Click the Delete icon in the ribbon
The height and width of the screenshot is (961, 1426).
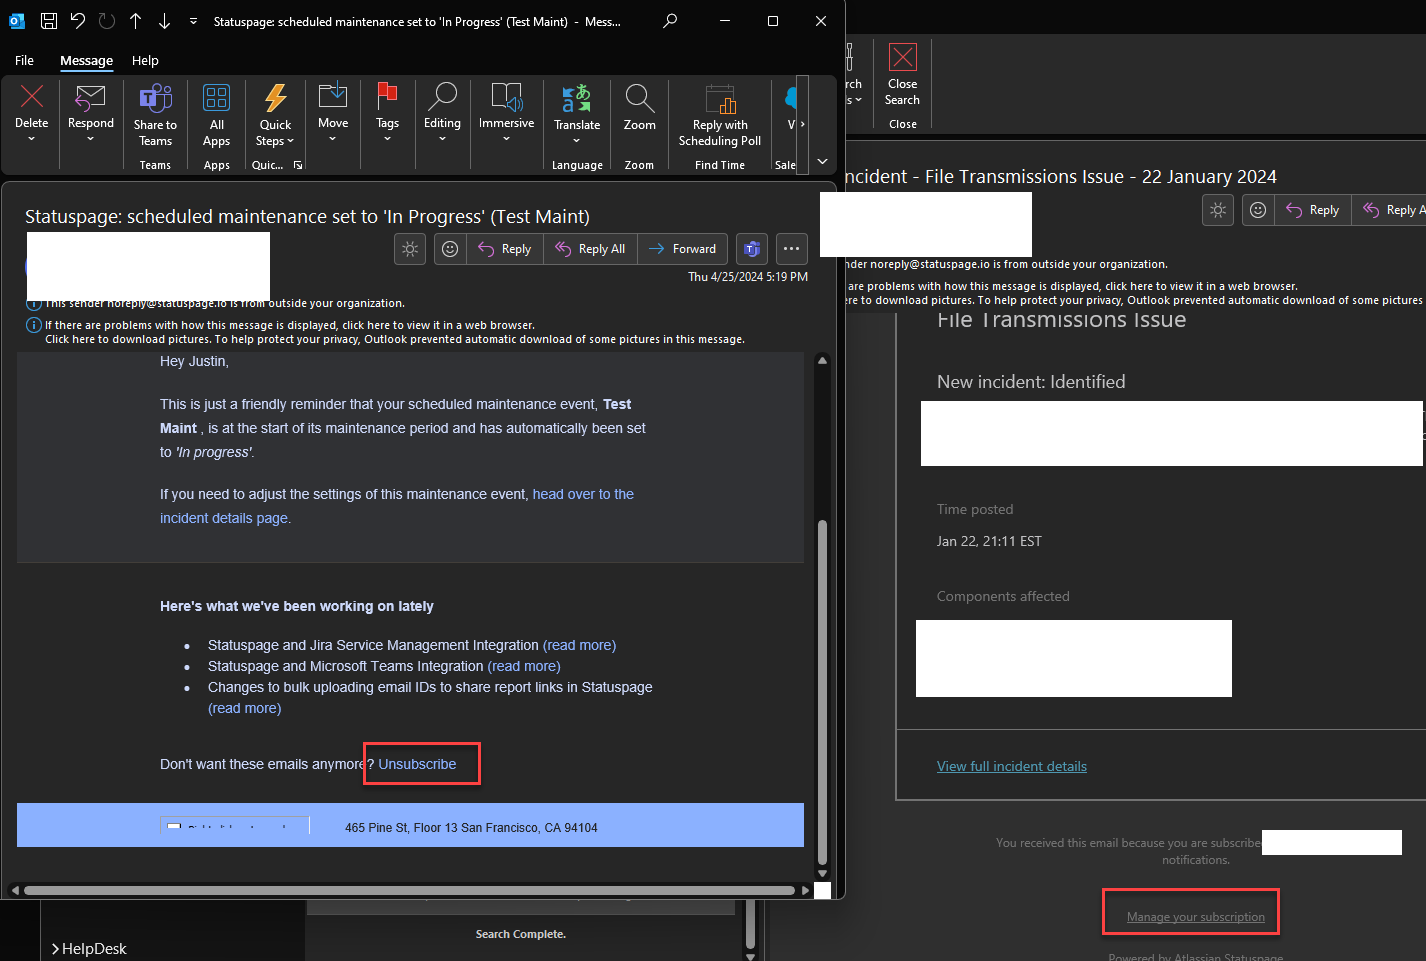pos(32,96)
